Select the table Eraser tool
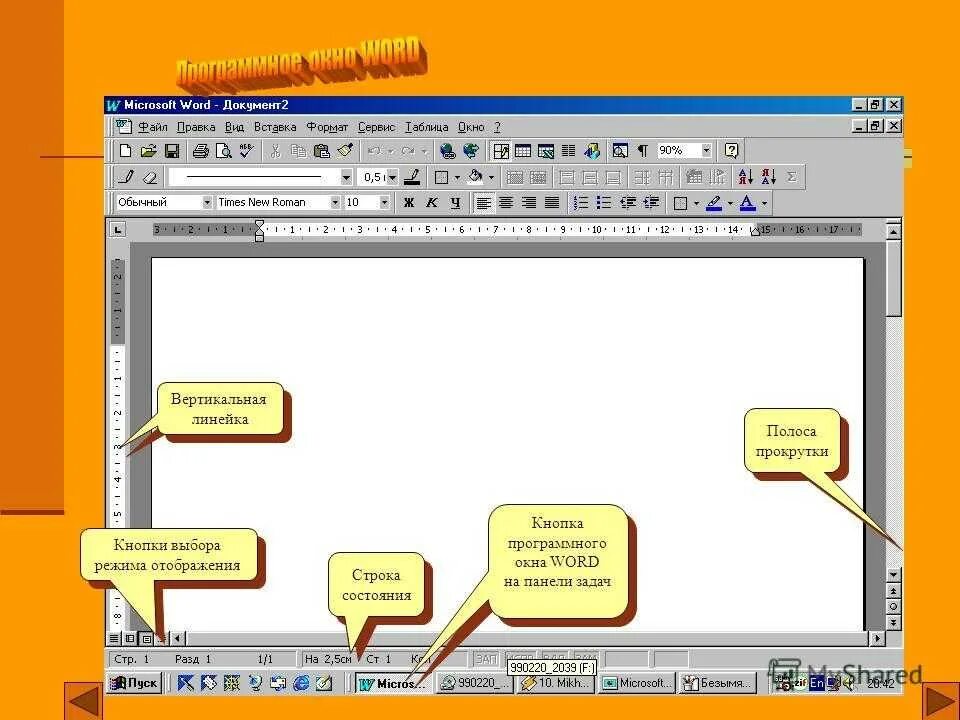 [150, 177]
